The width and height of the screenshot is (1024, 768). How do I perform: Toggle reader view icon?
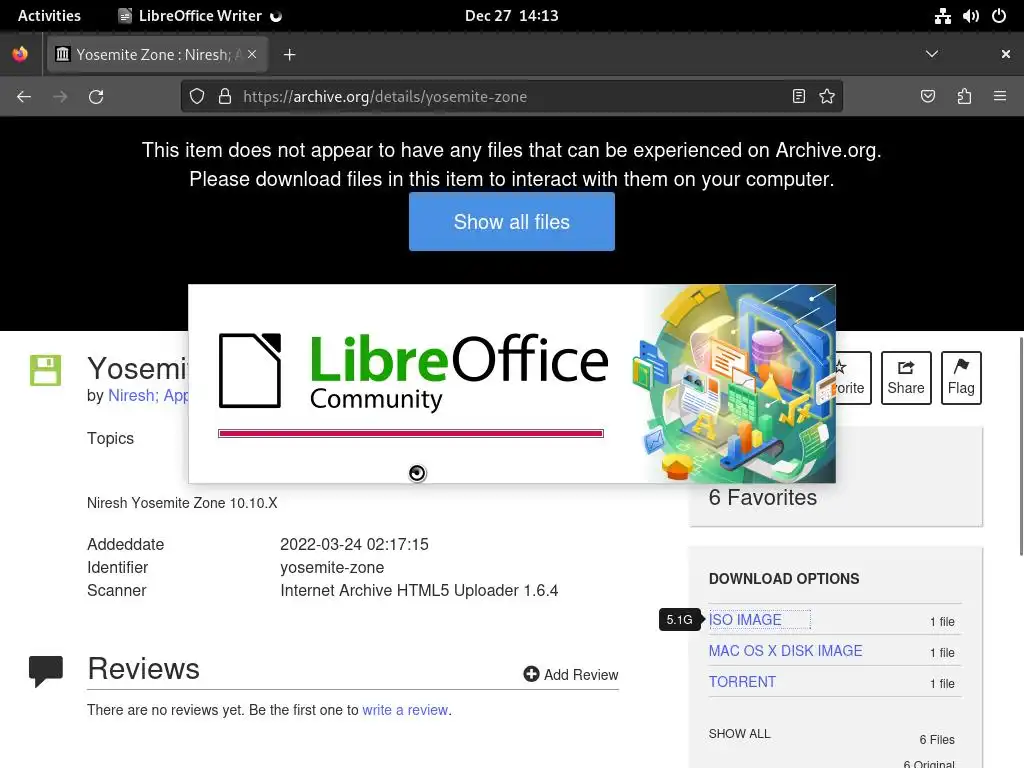(x=799, y=97)
